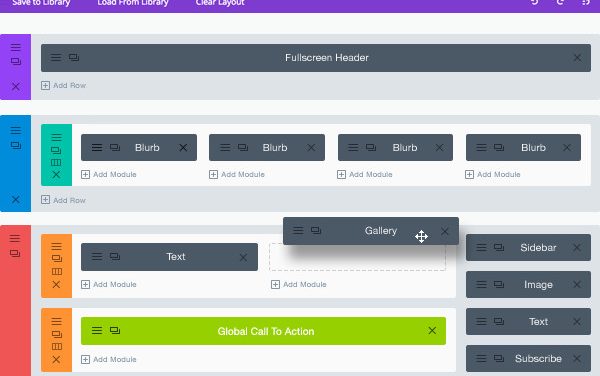The image size is (600, 376).
Task: Delete the Text module above Subscribe
Action: pos(577,322)
